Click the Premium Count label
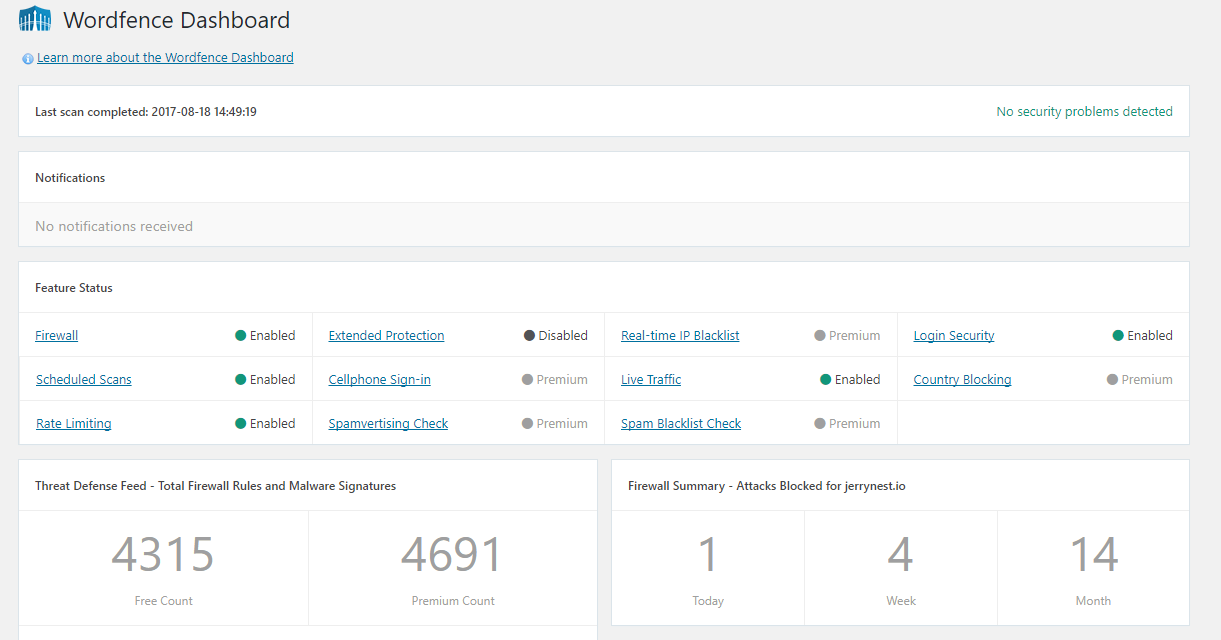Image resolution: width=1221 pixels, height=640 pixels. click(x=453, y=601)
